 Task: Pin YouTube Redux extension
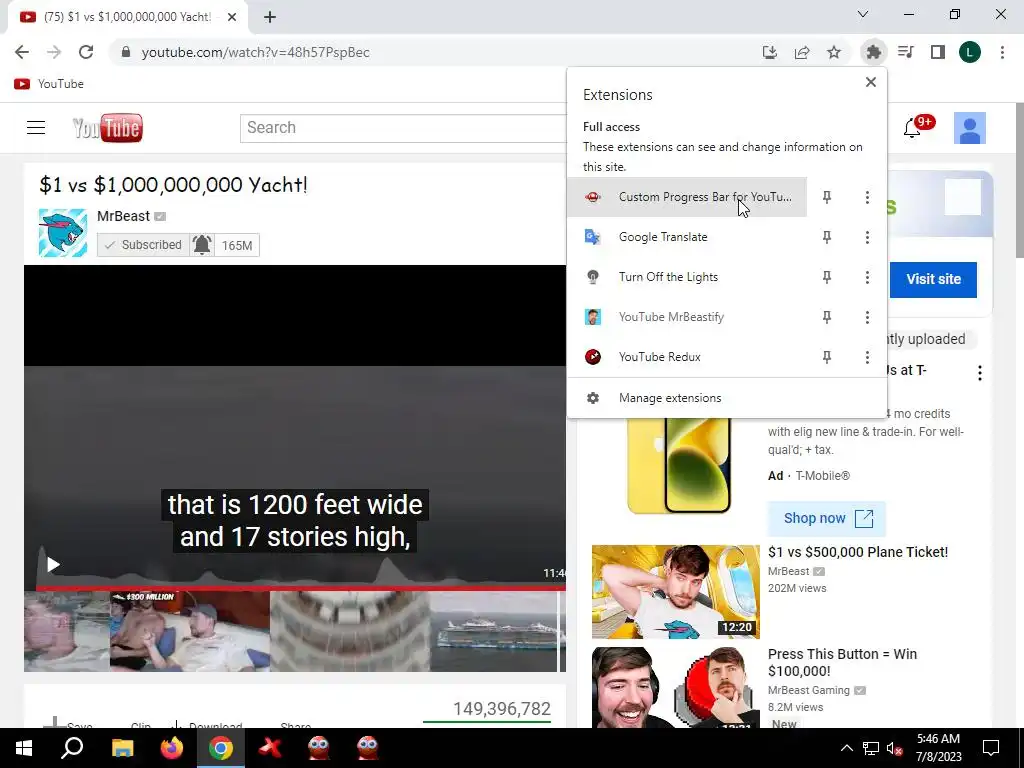tap(827, 357)
